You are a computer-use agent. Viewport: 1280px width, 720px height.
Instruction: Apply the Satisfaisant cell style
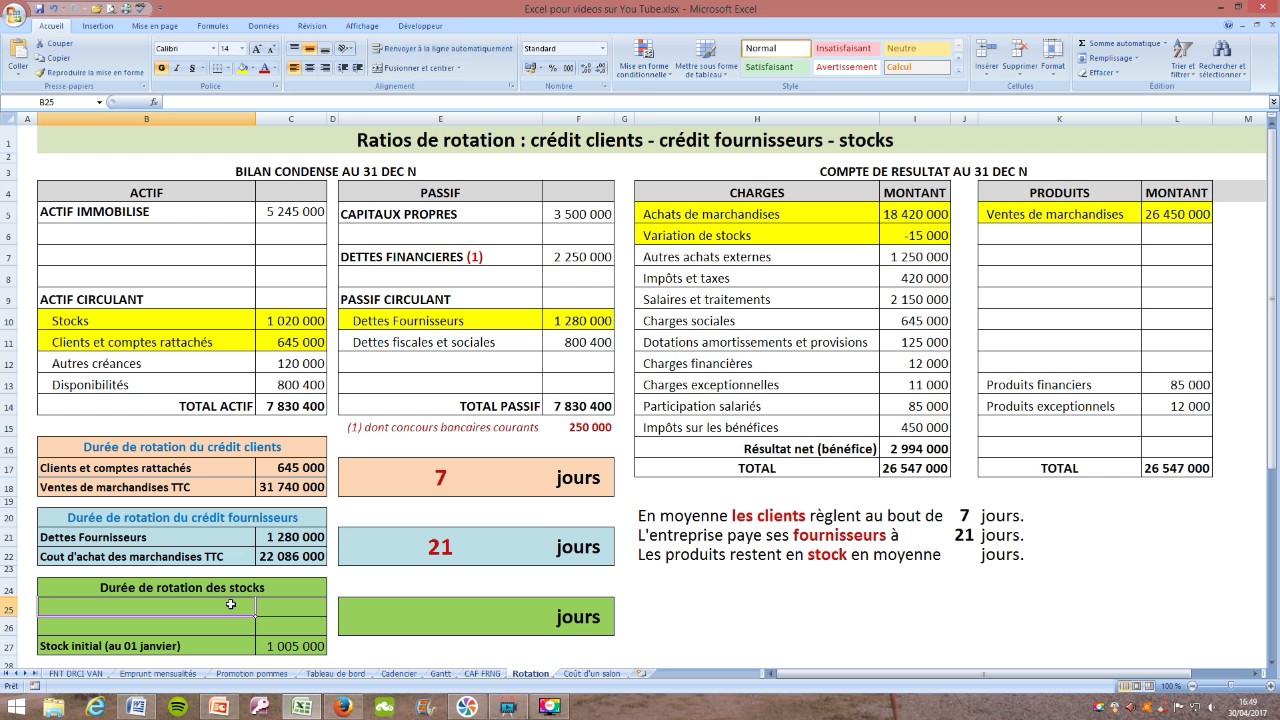point(775,67)
